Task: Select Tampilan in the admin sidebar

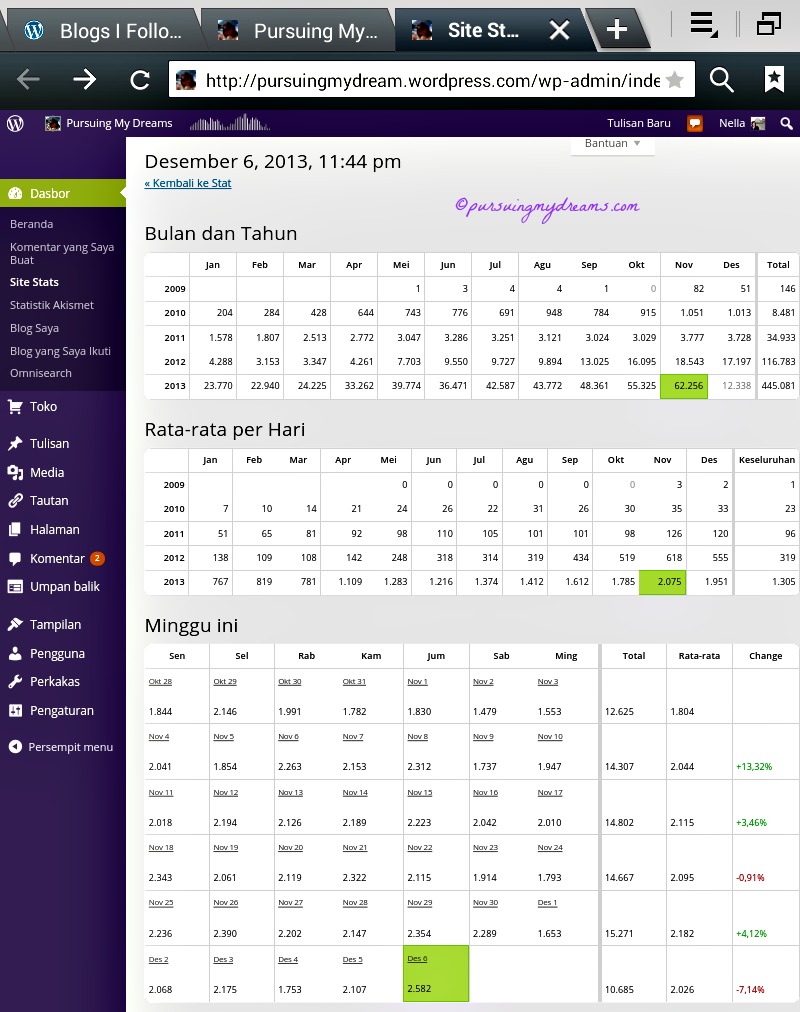Action: pyautogui.click(x=55, y=624)
